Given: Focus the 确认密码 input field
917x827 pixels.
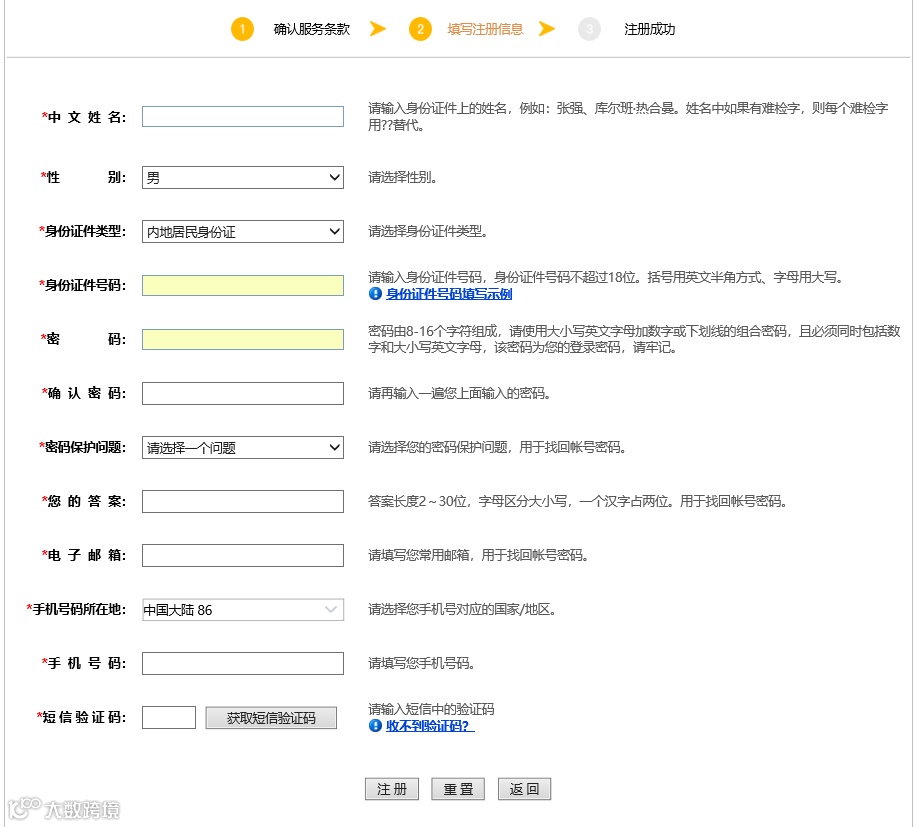Looking at the screenshot, I should click(x=243, y=393).
